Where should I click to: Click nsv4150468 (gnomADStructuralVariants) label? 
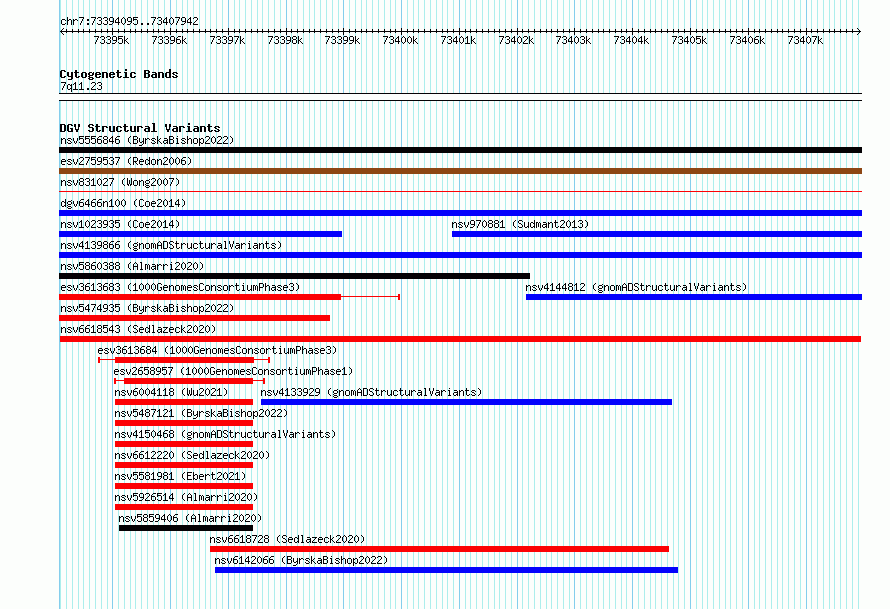(x=225, y=434)
